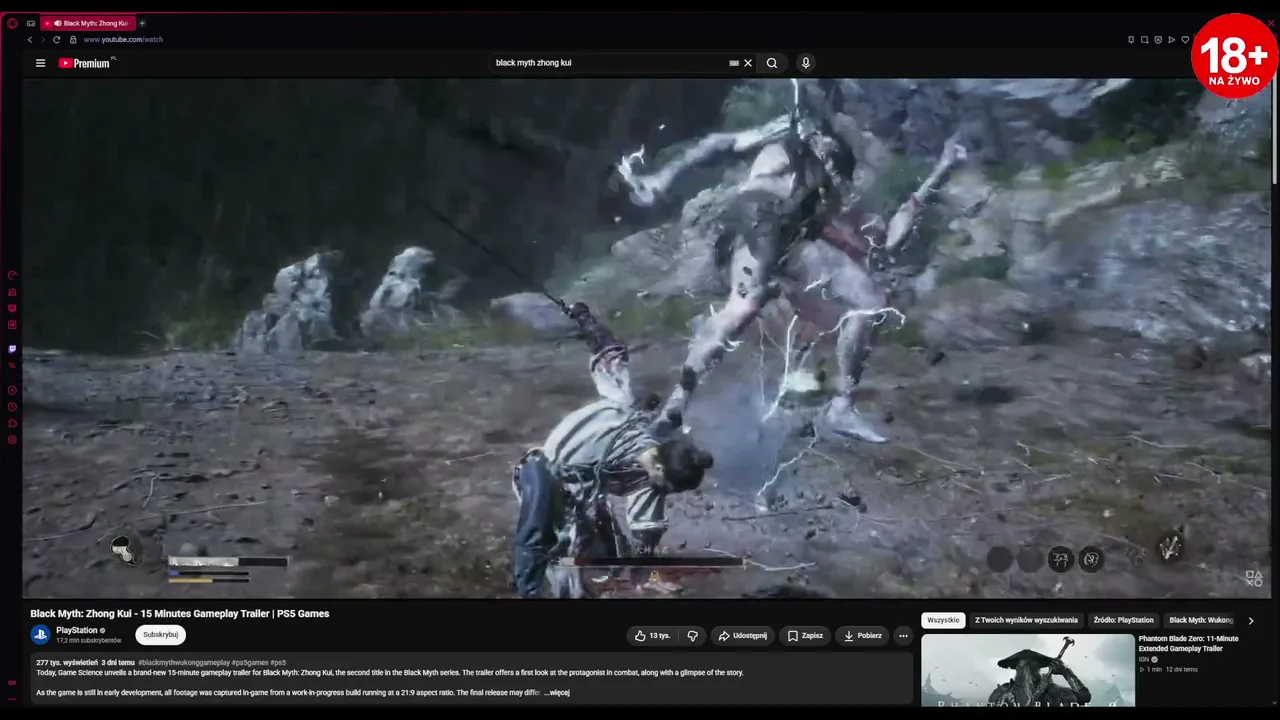Download the video using Pobierz
This screenshot has width=1280, height=720.
click(862, 635)
